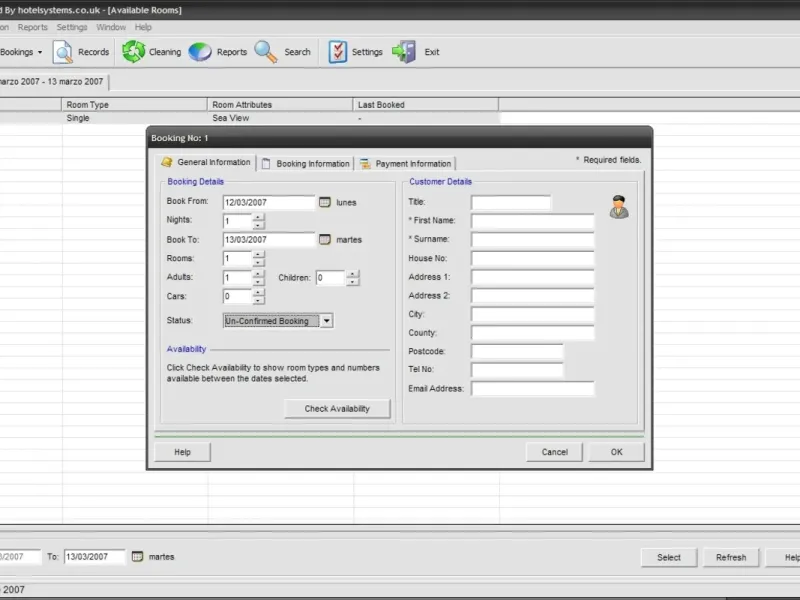
Task: Decrease the Nights spinner value
Action: [x=258, y=225]
